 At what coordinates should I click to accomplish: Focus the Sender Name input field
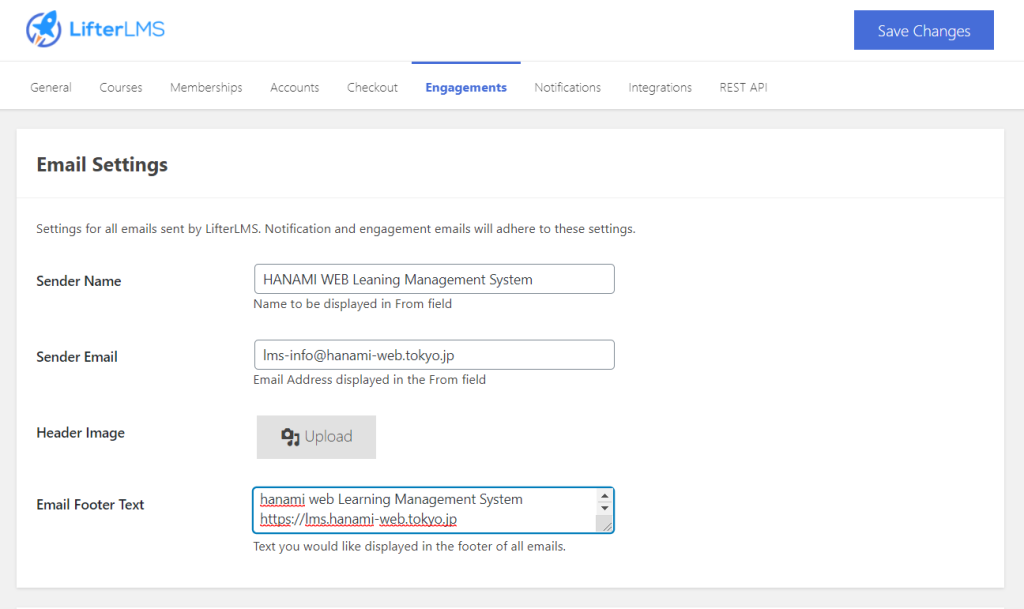[434, 279]
